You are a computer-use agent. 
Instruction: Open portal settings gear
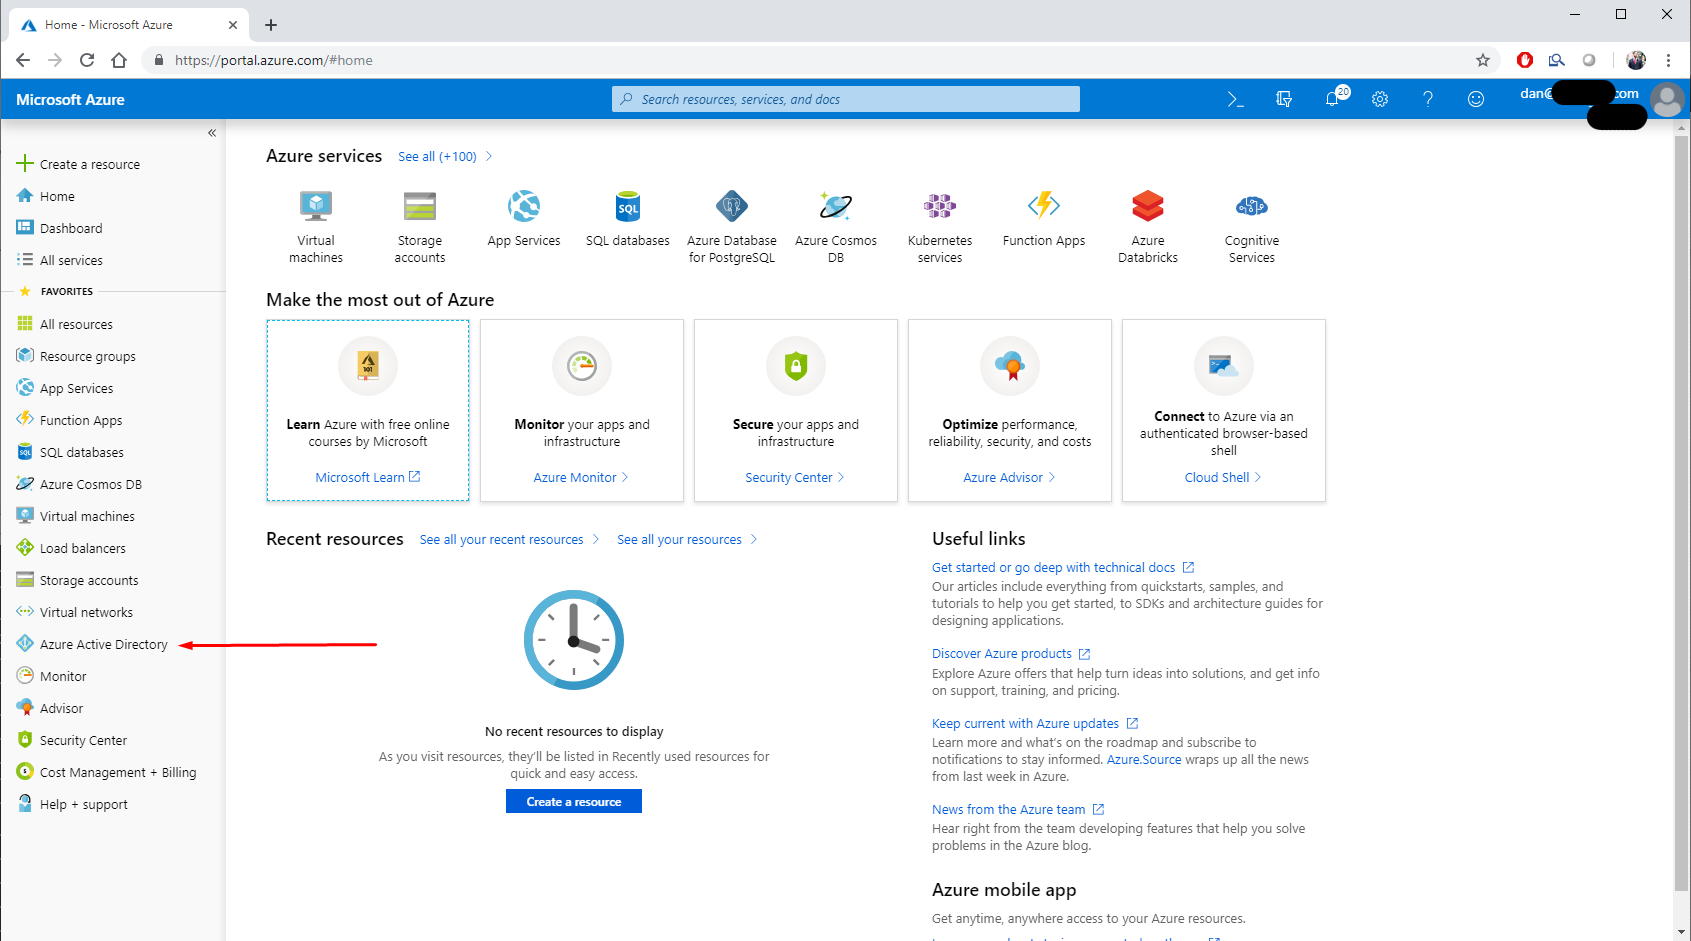pos(1380,99)
